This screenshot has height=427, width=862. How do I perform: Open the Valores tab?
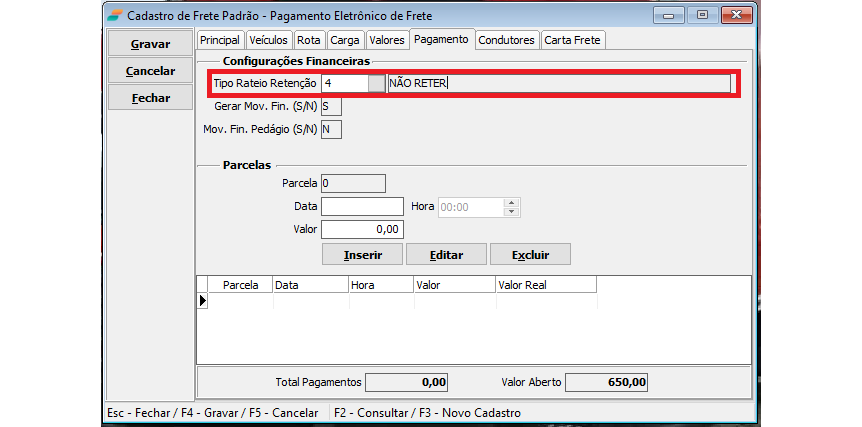(386, 40)
